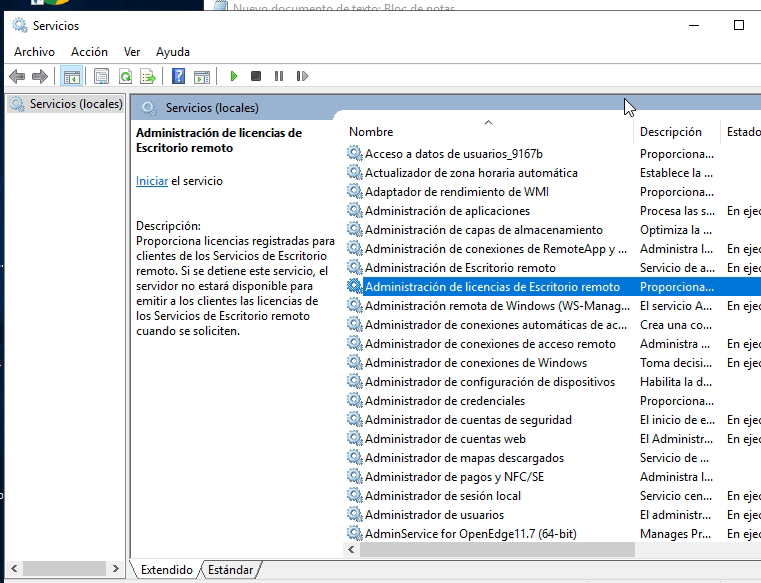Viewport: 761px width, 583px height.
Task: Stop the service with the stop icon
Action: tap(256, 76)
